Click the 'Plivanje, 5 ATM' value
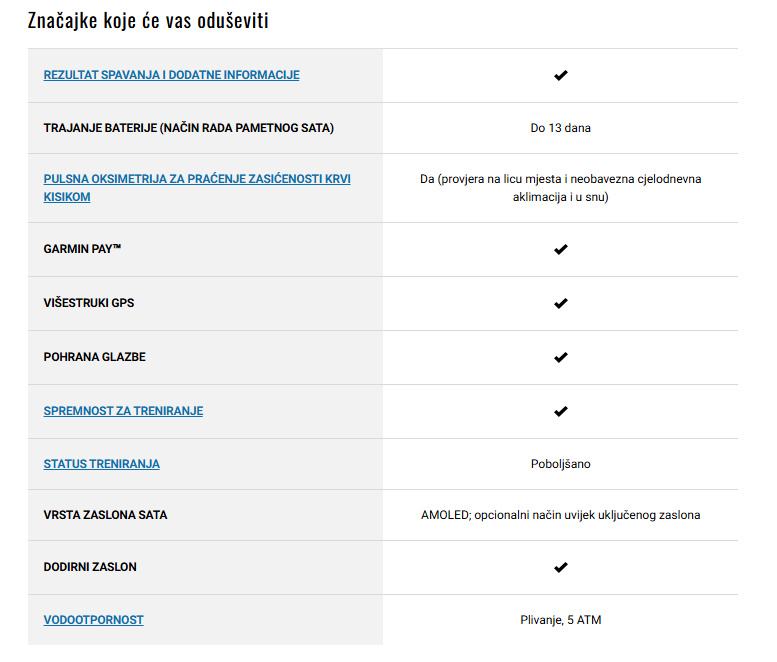This screenshot has height=662, width=777. (x=560, y=620)
